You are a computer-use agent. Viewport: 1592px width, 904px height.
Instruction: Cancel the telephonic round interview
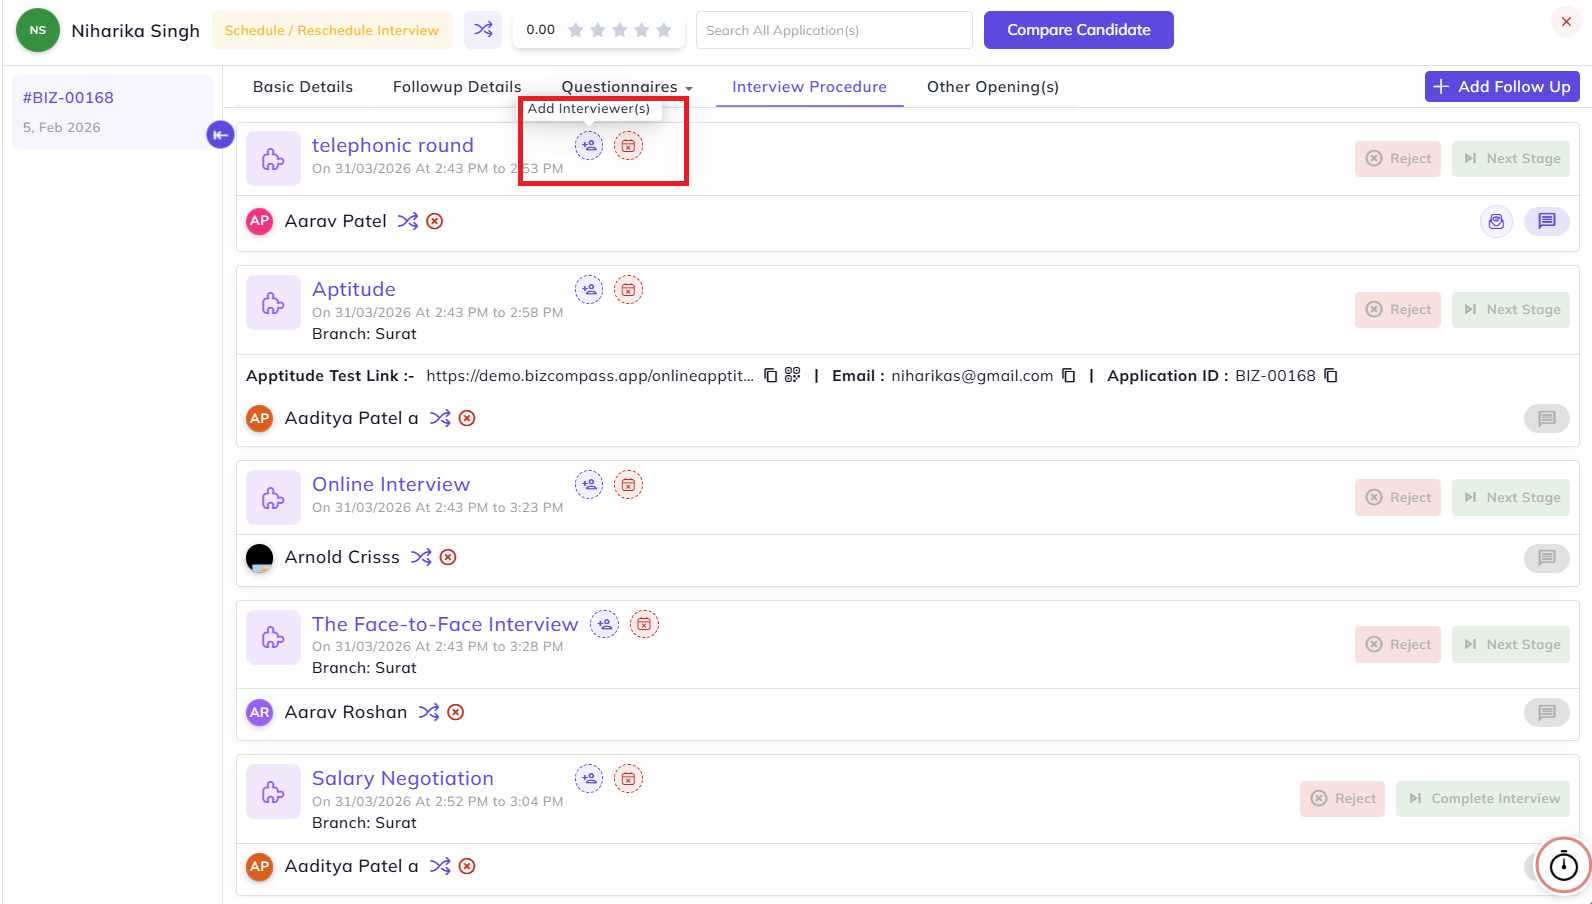tap(628, 146)
